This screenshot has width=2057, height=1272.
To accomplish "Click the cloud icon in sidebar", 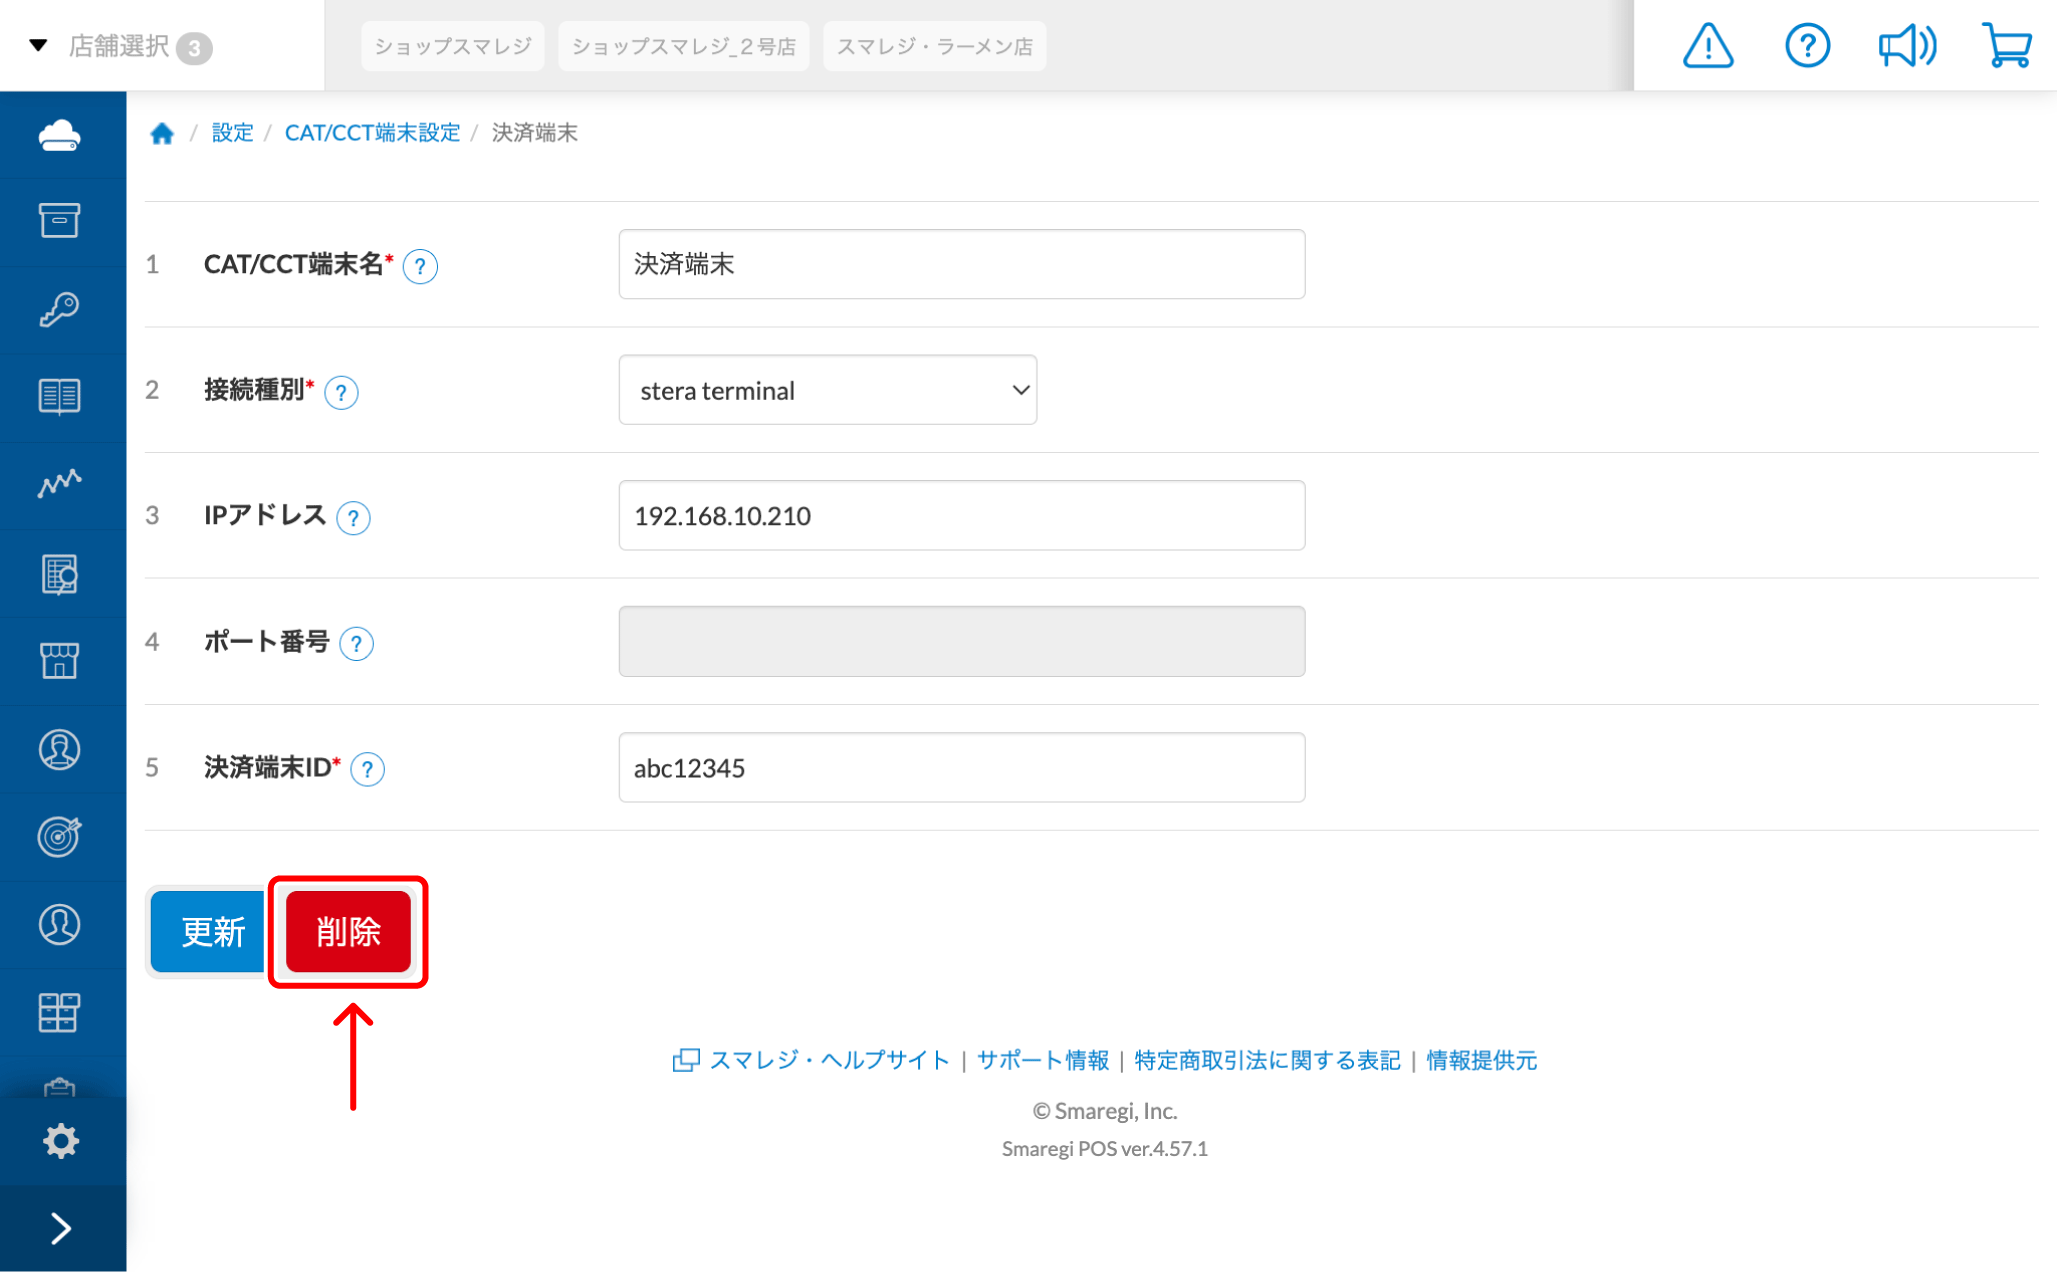I will (60, 135).
